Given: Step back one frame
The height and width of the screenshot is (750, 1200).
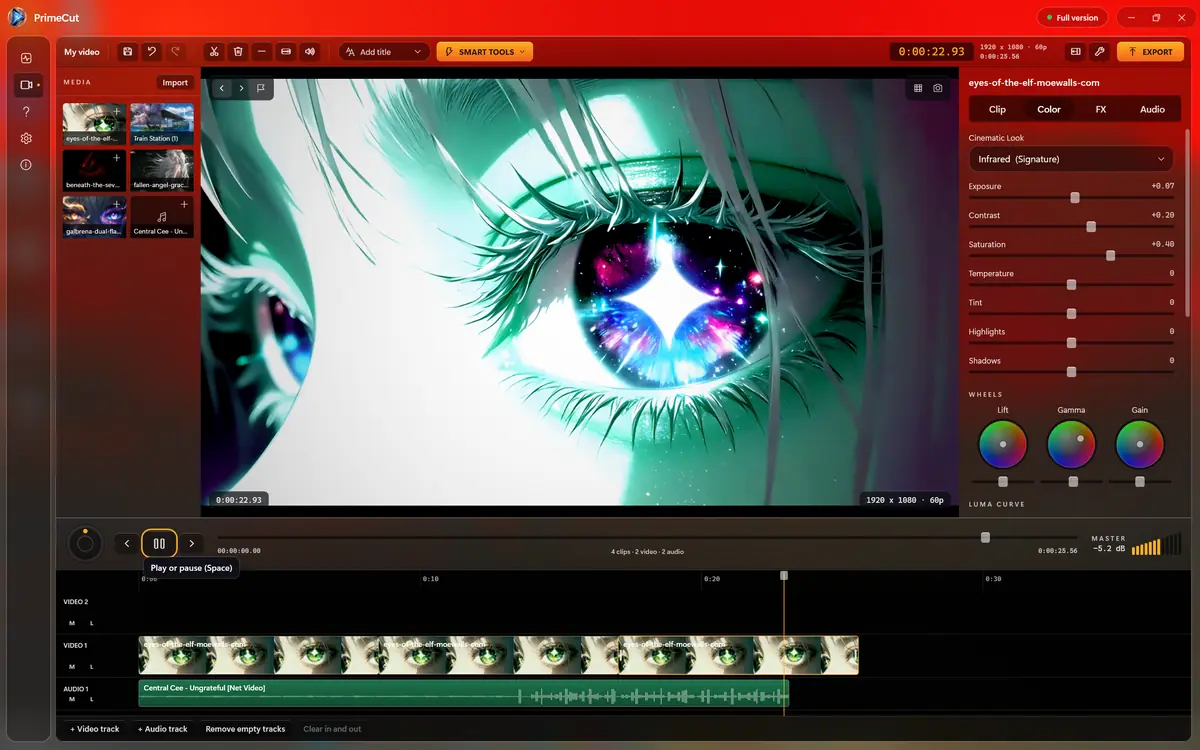Looking at the screenshot, I should point(127,543).
